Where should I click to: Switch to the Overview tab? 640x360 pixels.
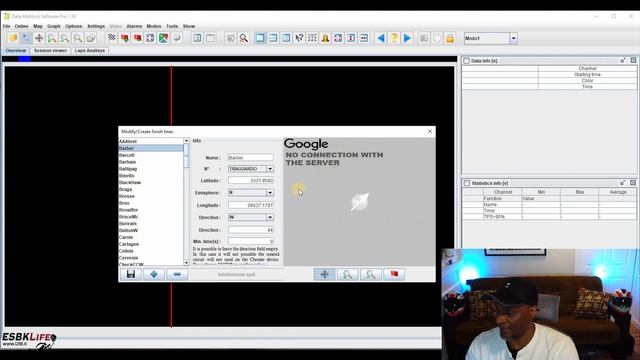coord(16,51)
